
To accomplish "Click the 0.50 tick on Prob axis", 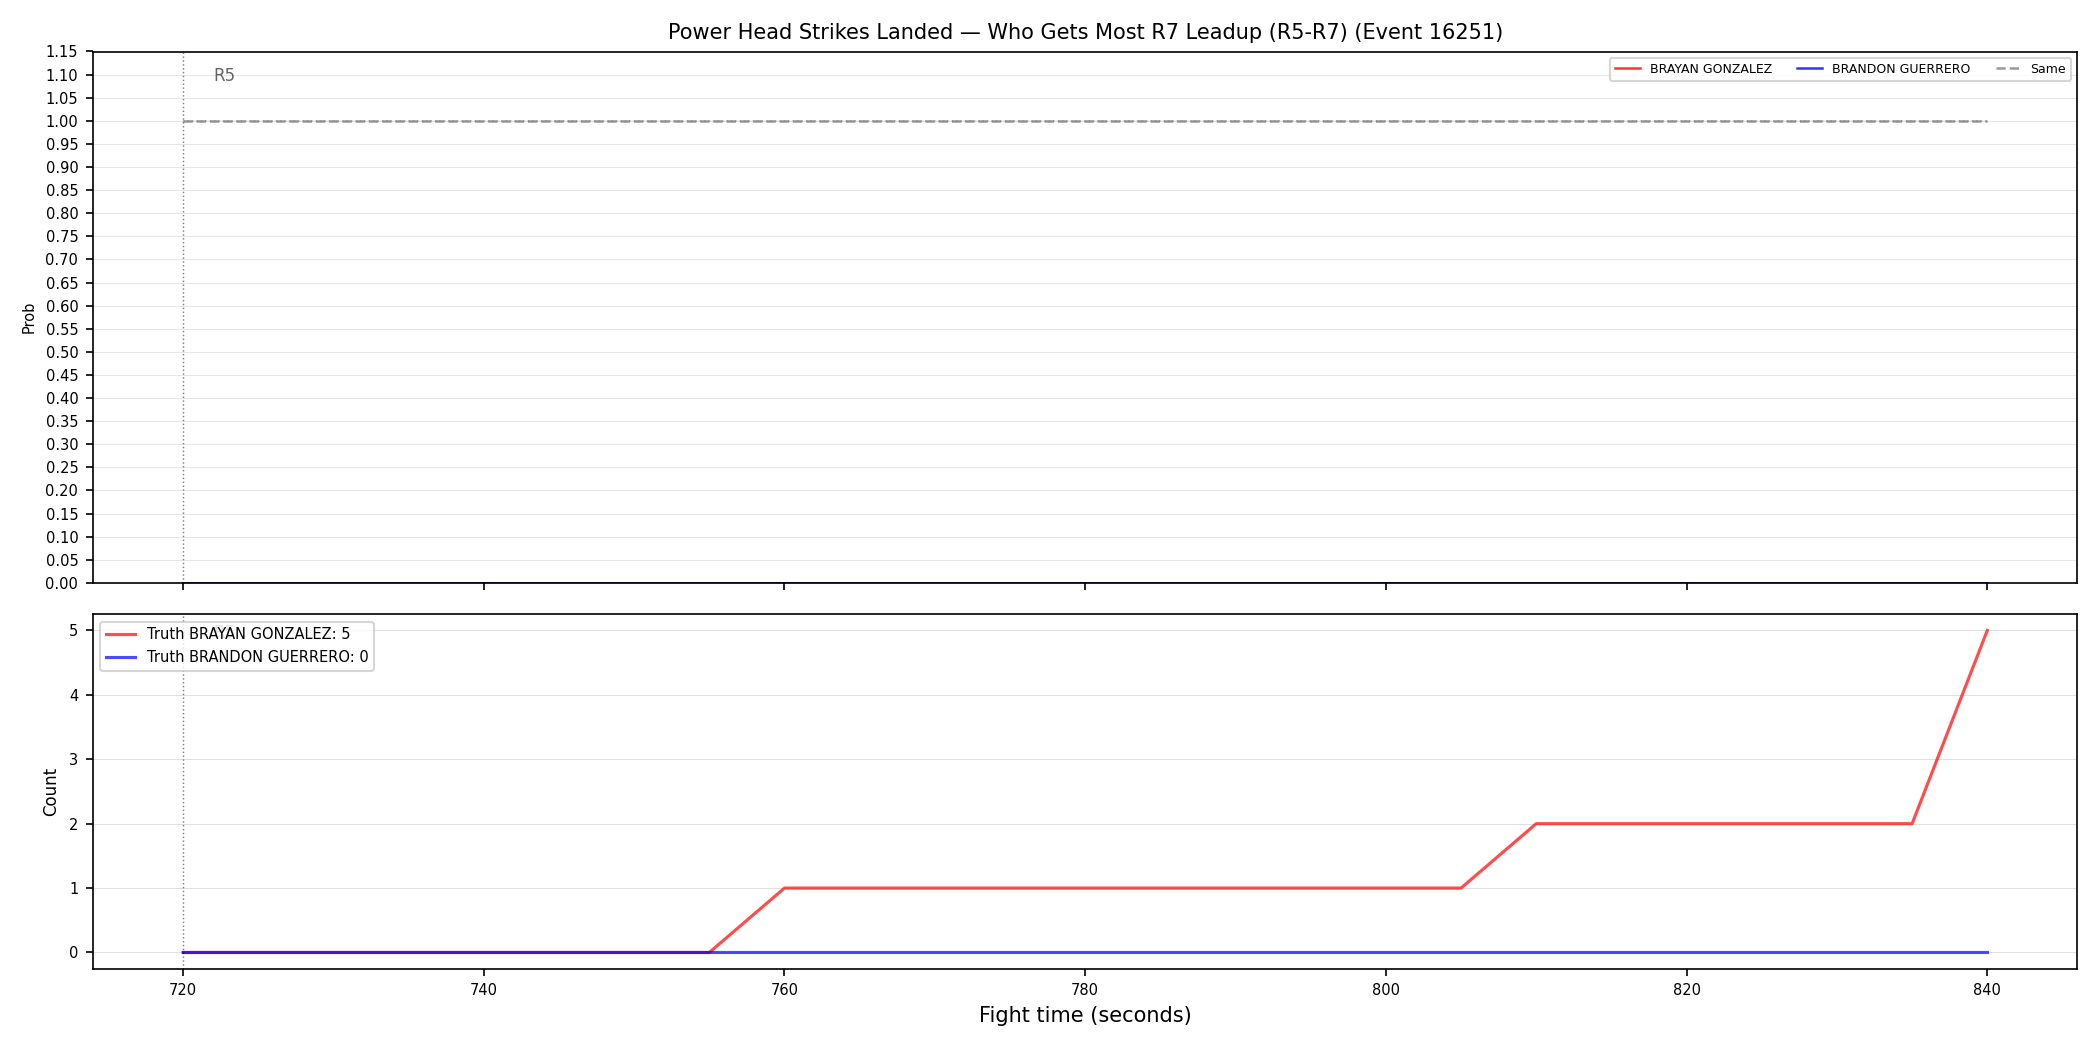I will [x=62, y=352].
